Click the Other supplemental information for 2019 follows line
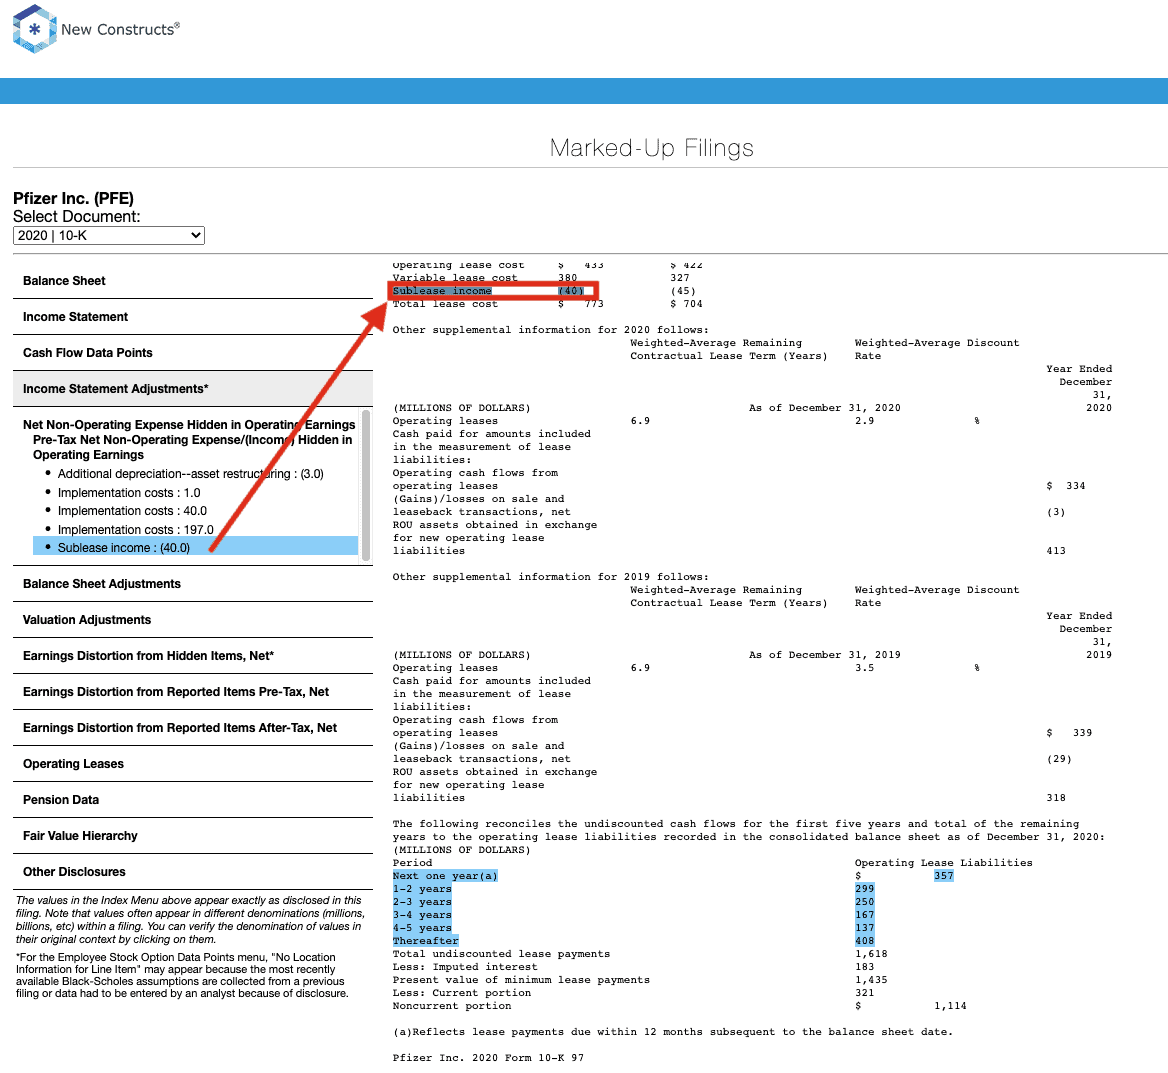The width and height of the screenshot is (1168, 1073). click(x=551, y=577)
